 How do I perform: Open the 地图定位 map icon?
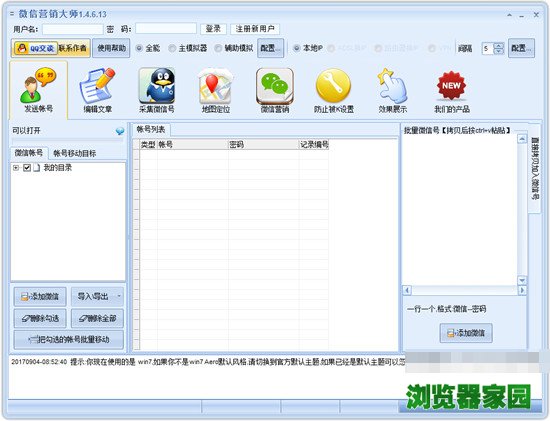215,91
